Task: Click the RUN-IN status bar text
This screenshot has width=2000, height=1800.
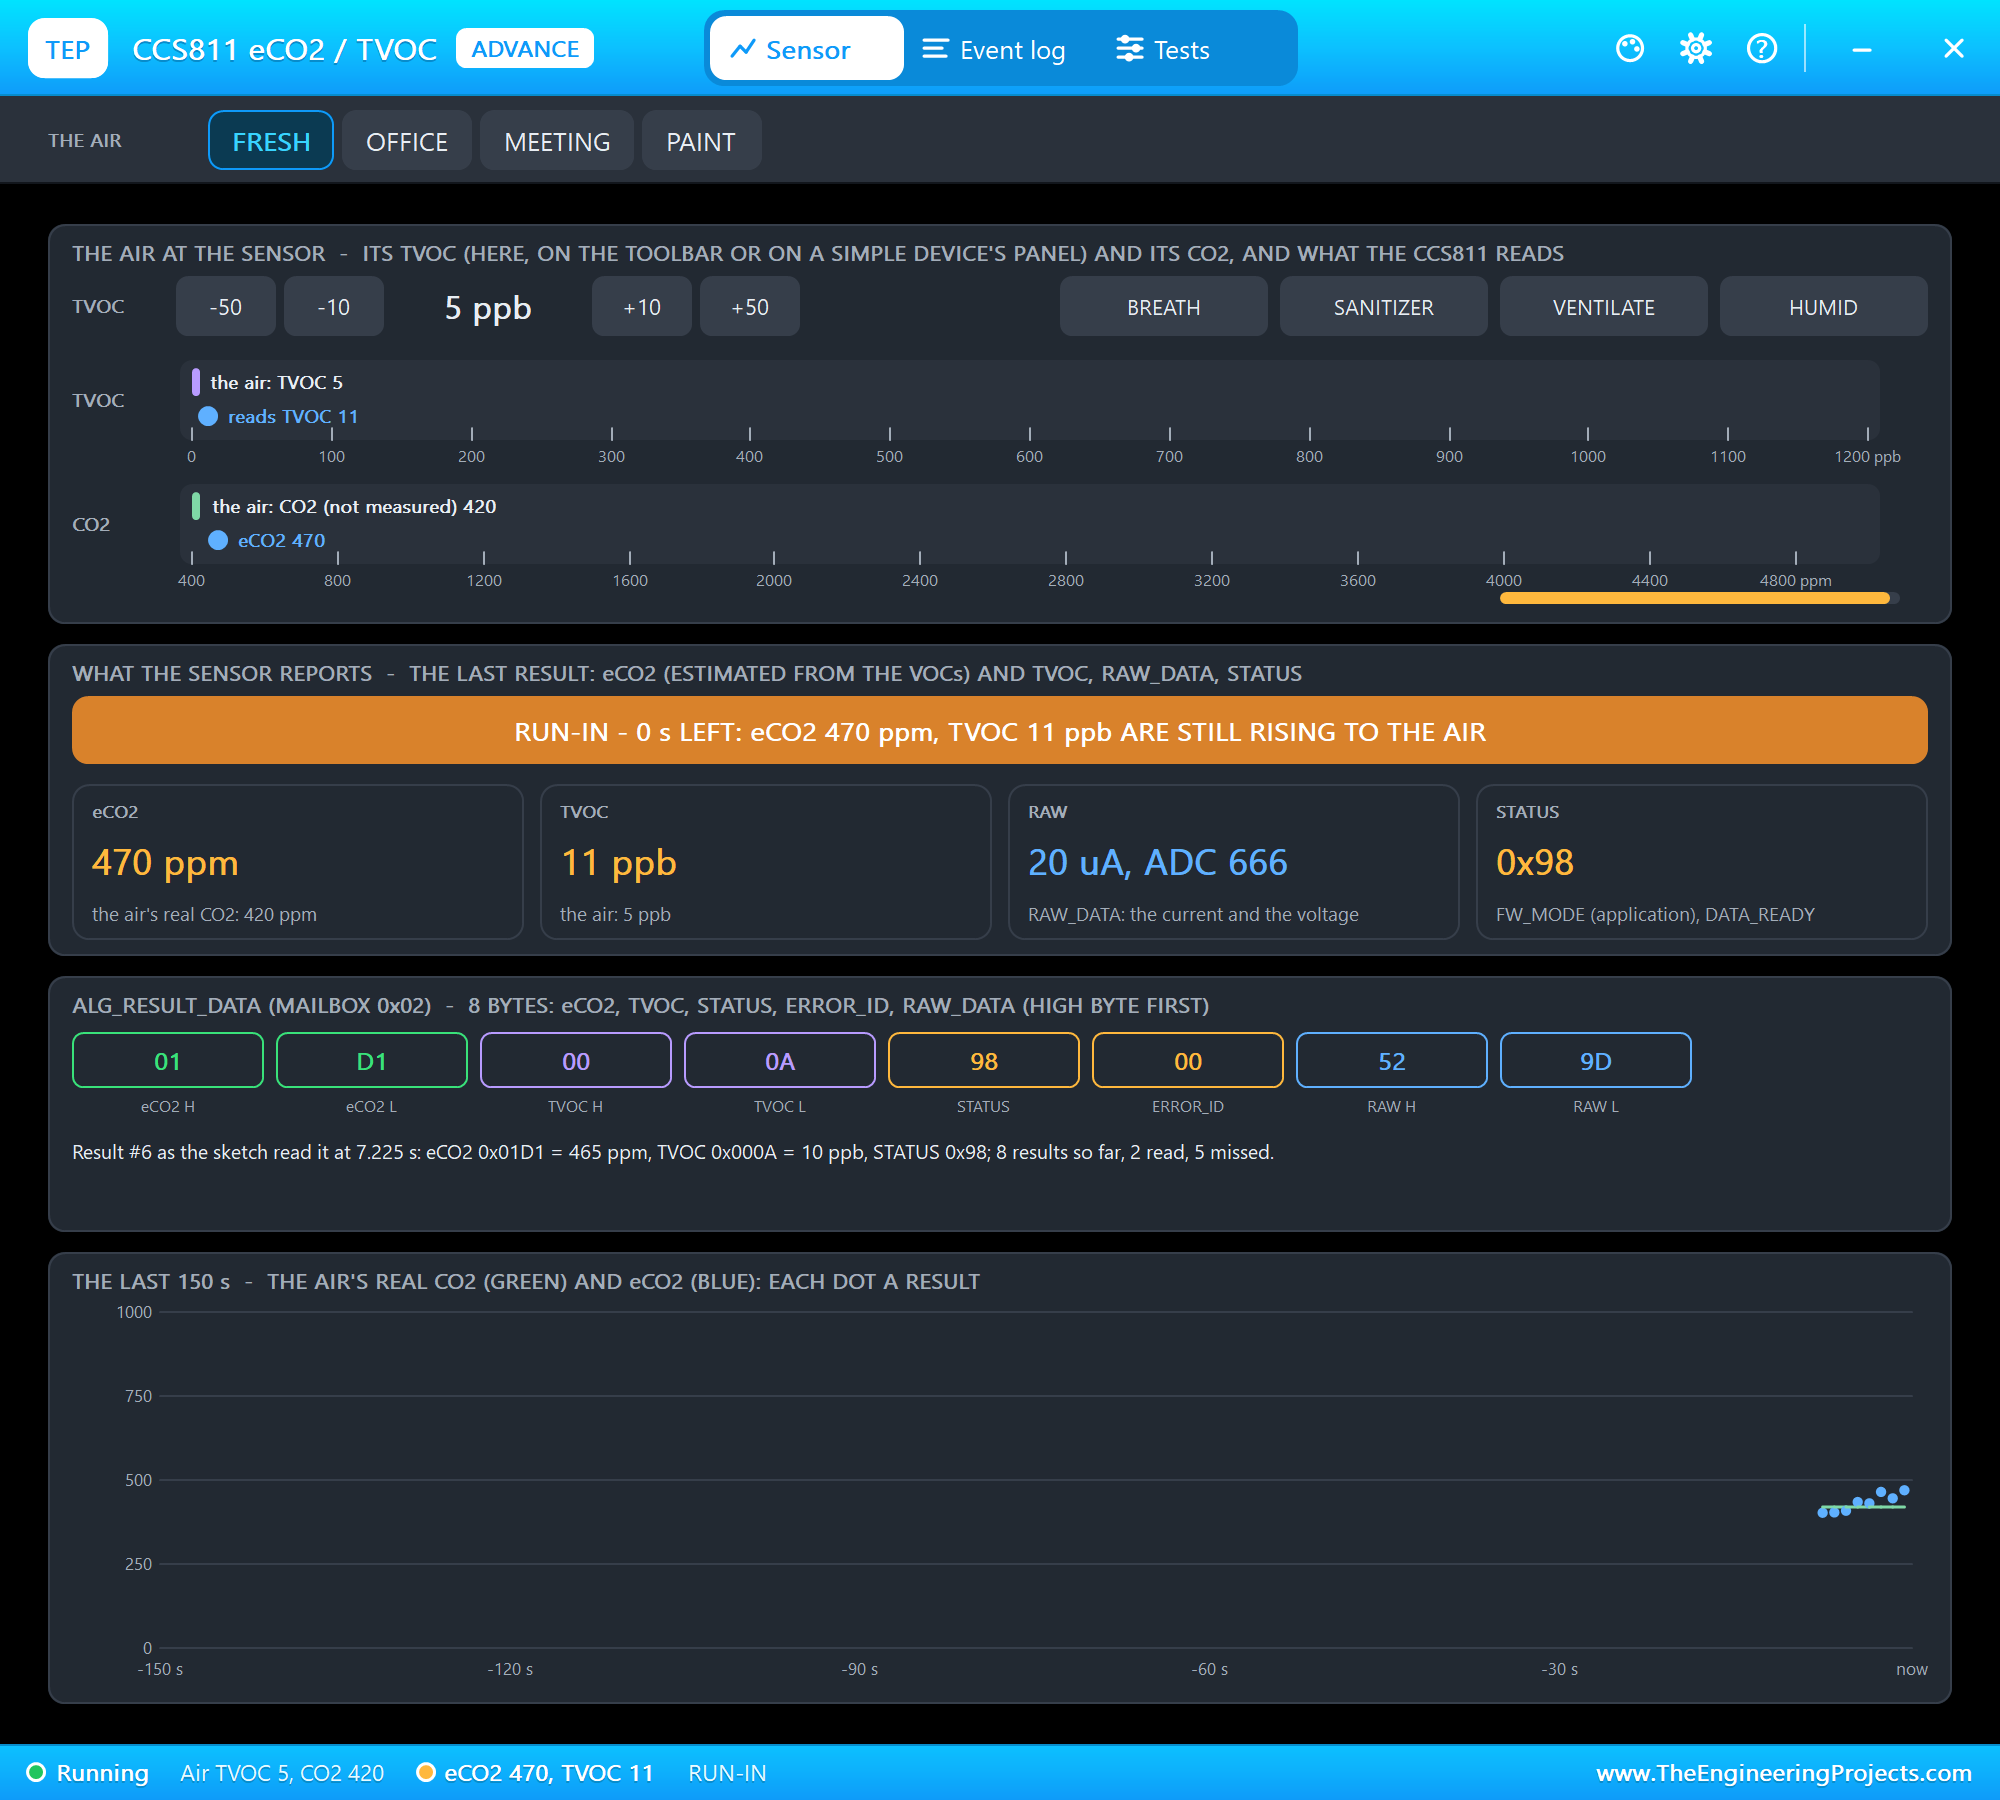Action: point(727,1773)
